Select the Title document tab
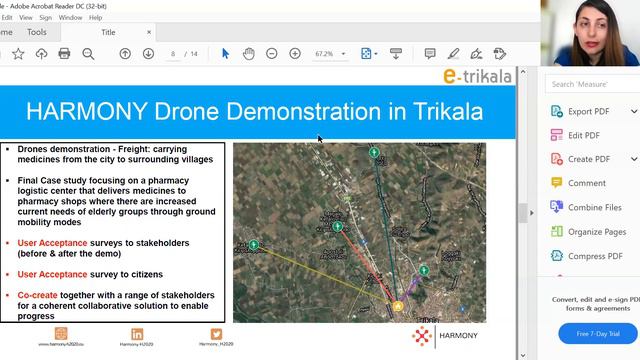The height and width of the screenshot is (360, 640). pyautogui.click(x=108, y=32)
